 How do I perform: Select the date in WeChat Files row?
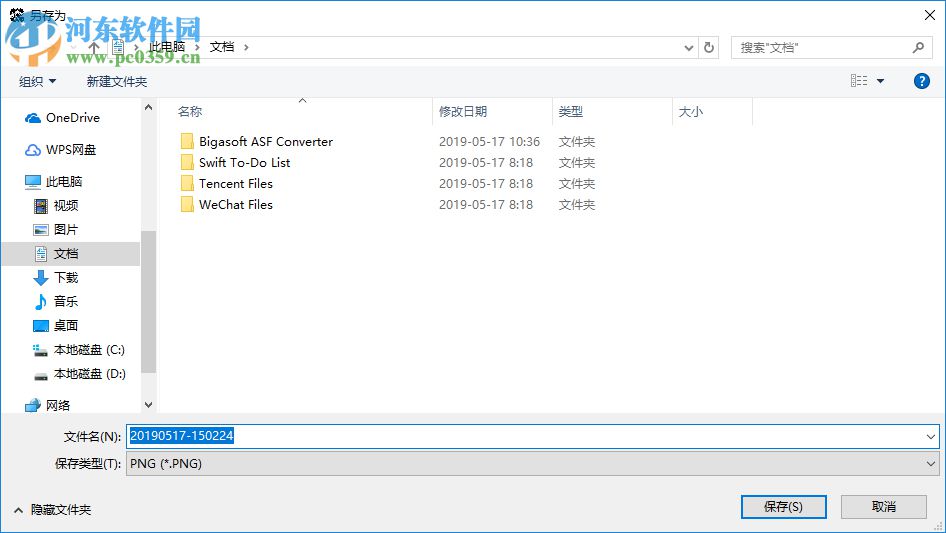(x=486, y=205)
